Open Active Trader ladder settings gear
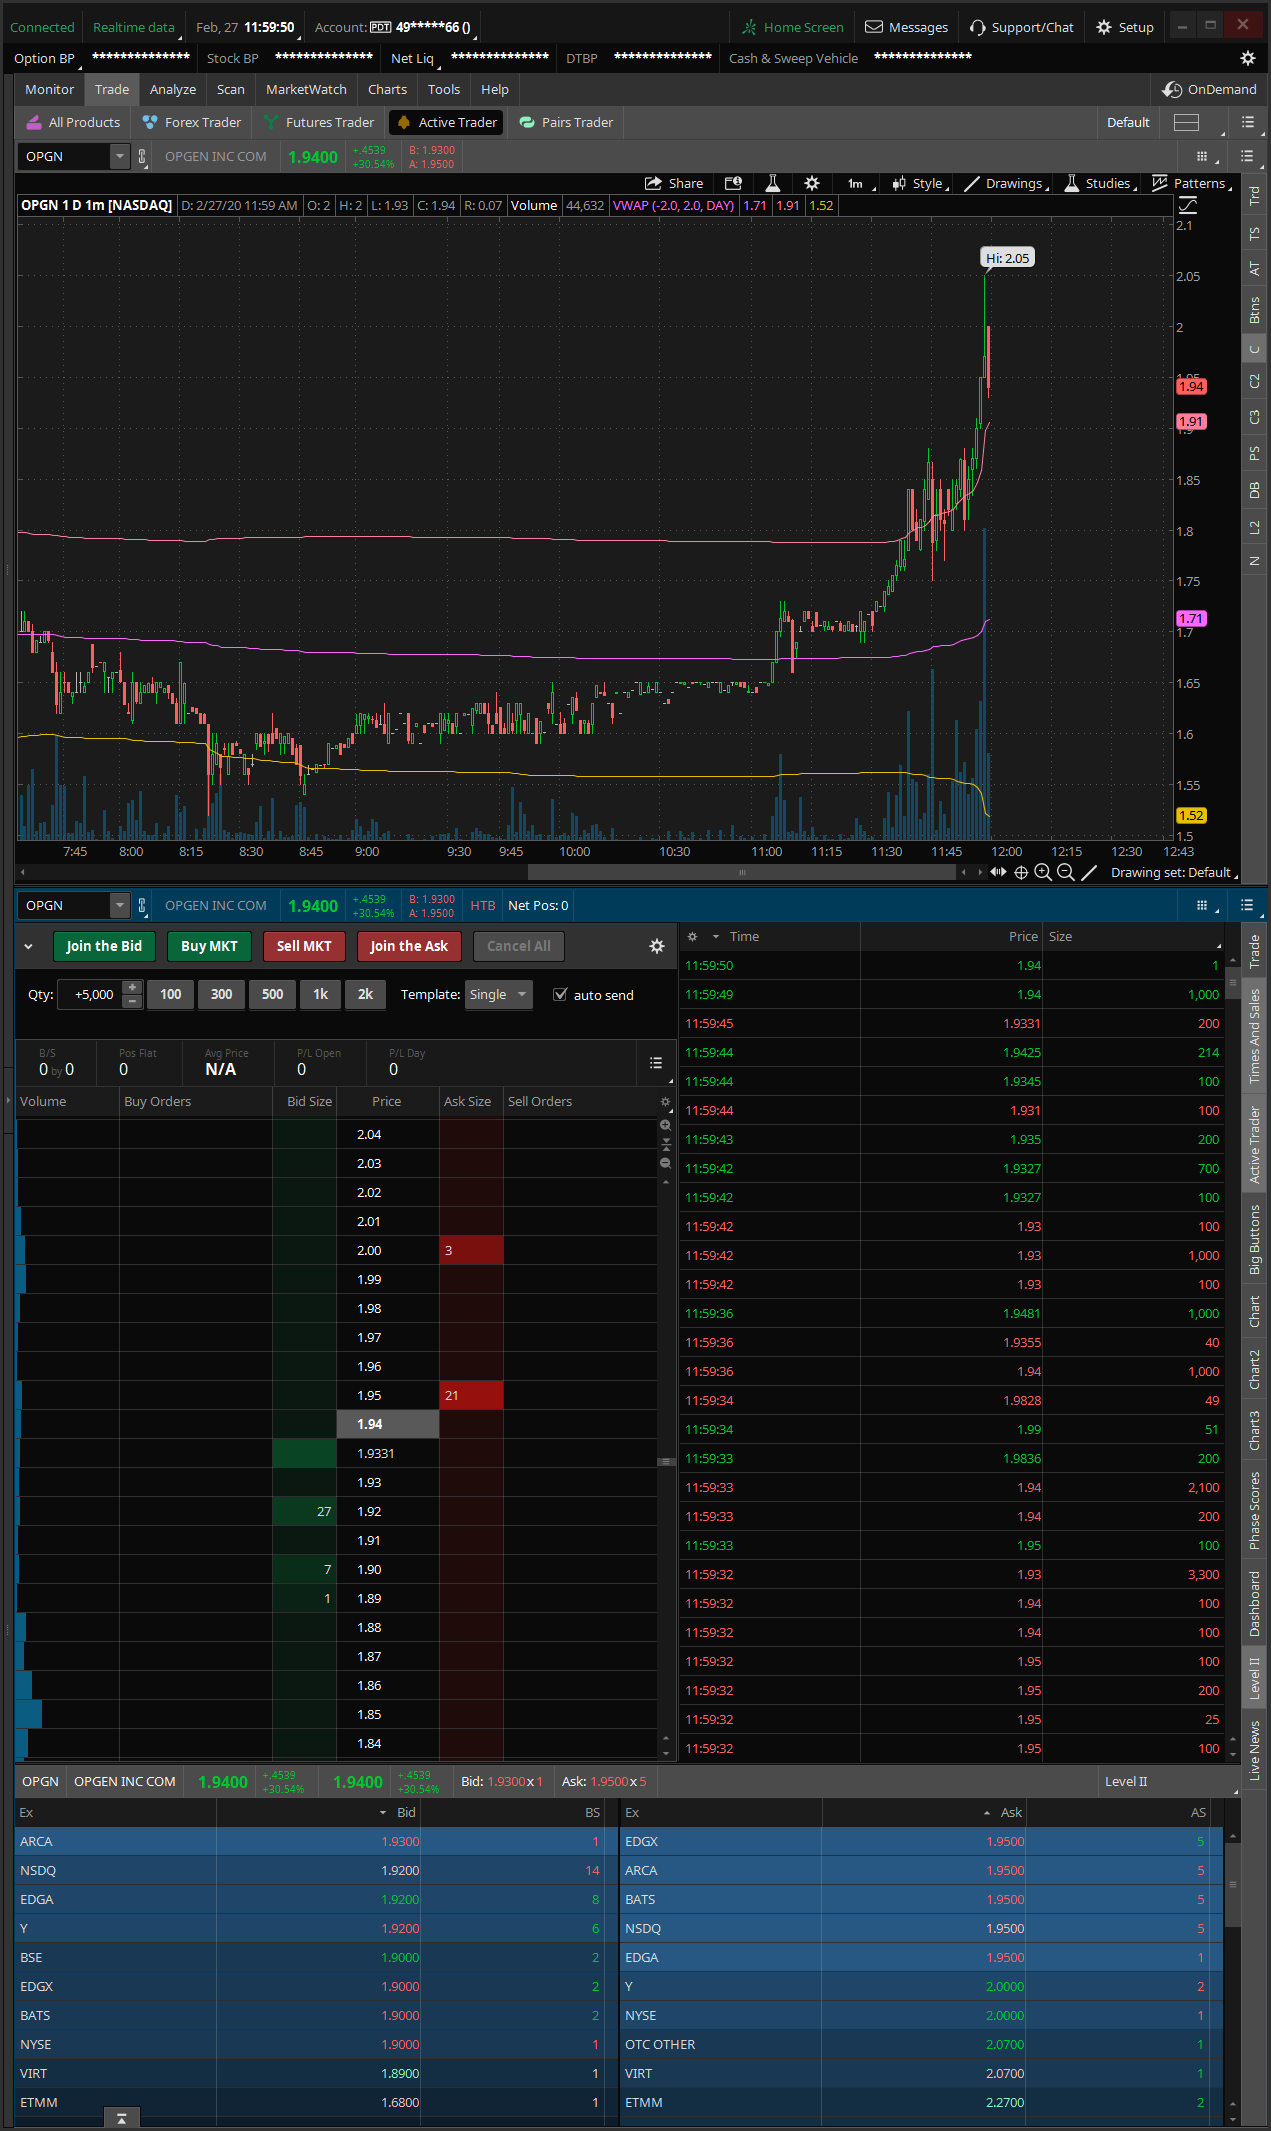The width and height of the screenshot is (1271, 2131). pos(657,946)
